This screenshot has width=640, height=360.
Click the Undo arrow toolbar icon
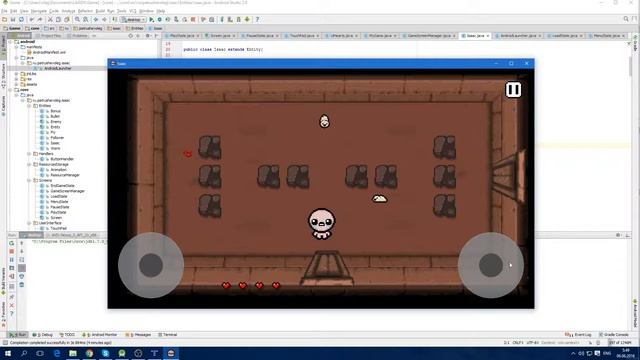[x=31, y=19]
